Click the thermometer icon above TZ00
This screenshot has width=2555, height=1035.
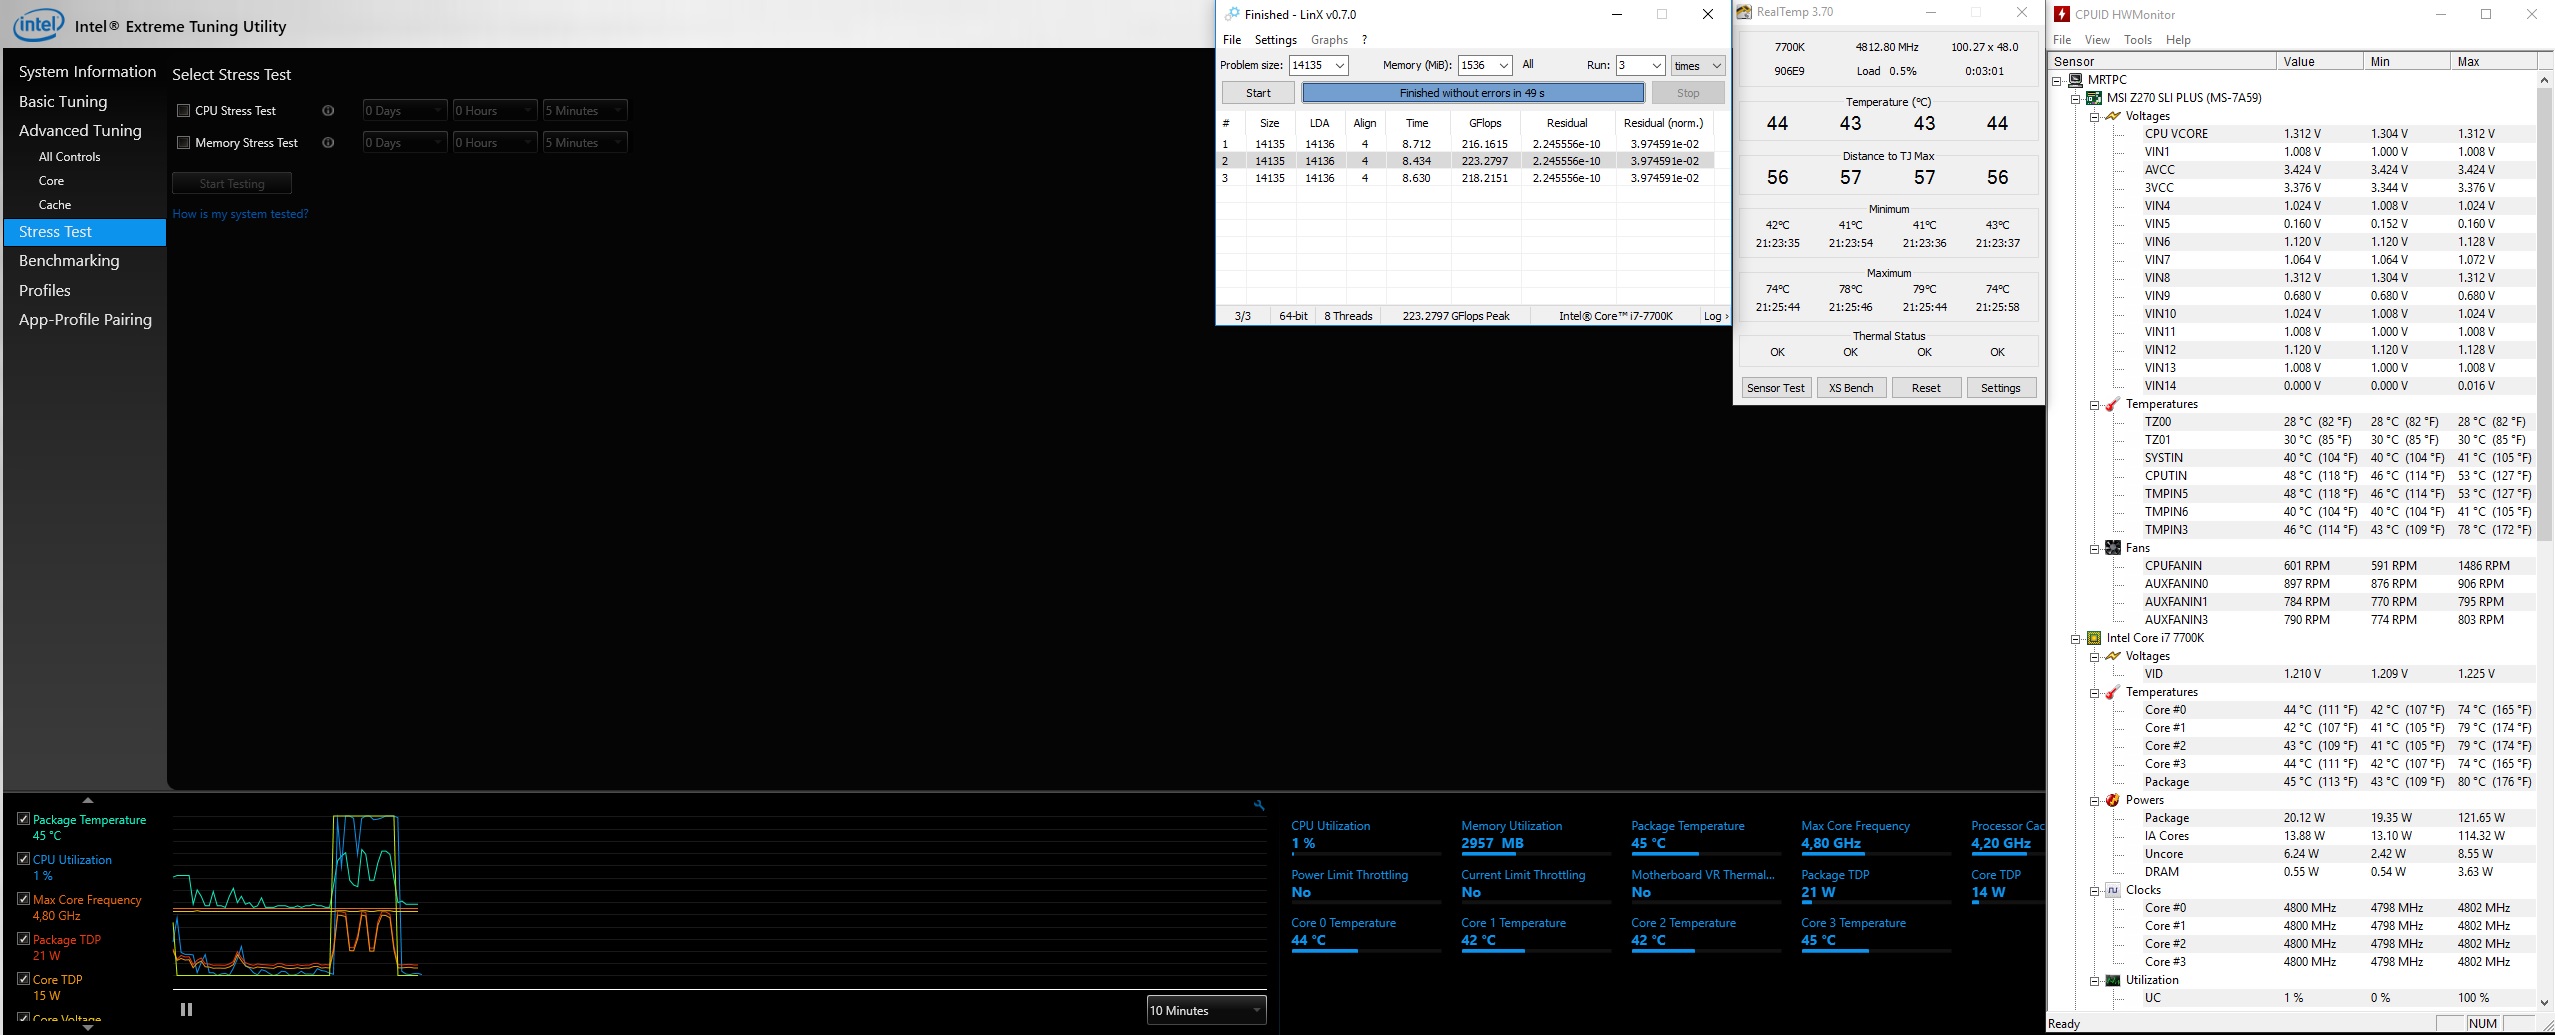(x=2112, y=404)
